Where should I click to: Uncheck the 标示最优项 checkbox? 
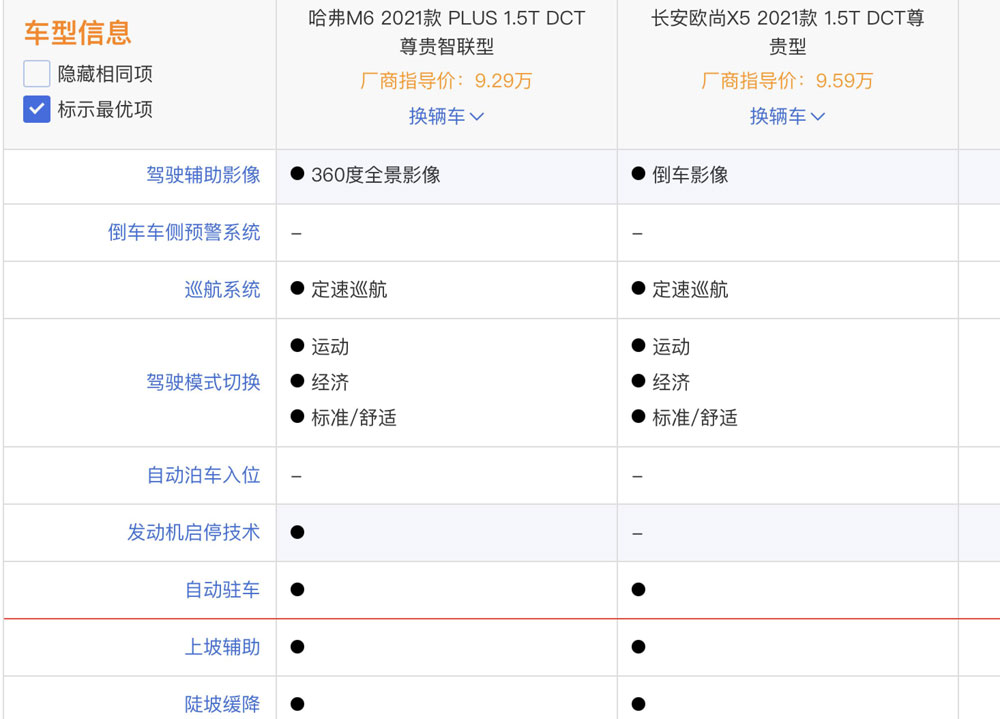tap(36, 109)
